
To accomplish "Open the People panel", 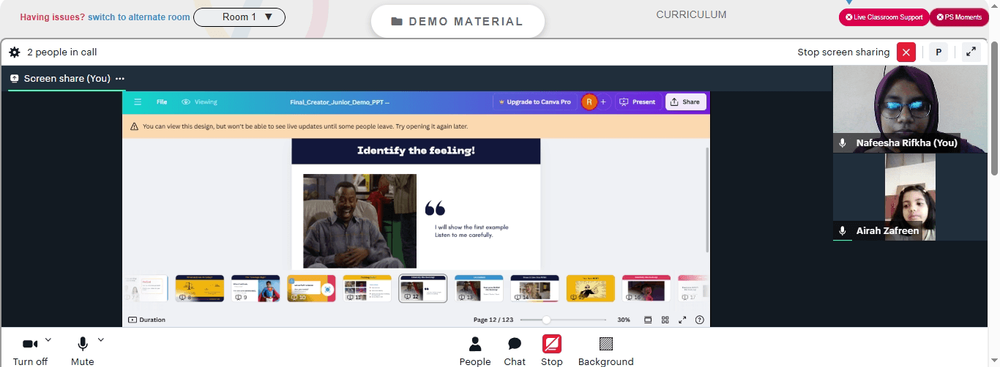I will click(475, 351).
